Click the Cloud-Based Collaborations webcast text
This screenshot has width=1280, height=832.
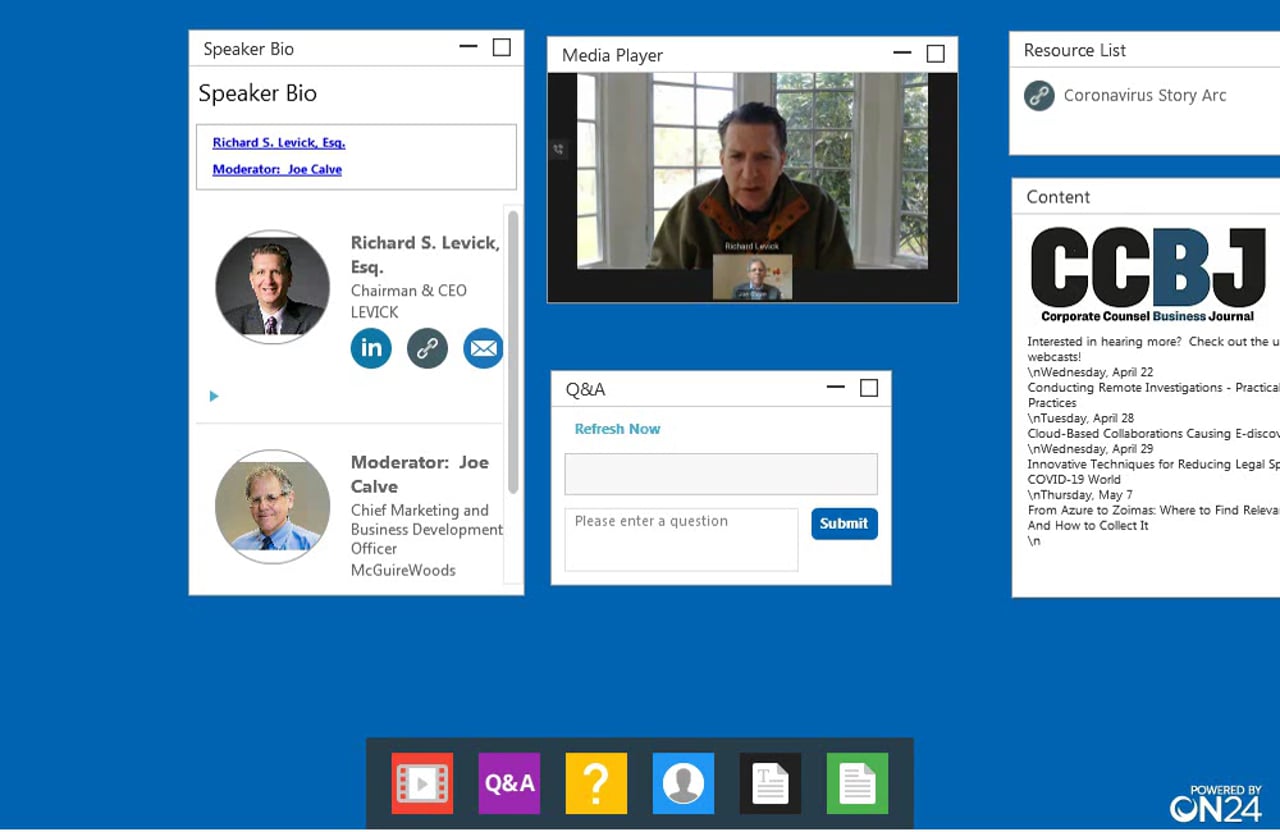[1153, 434]
